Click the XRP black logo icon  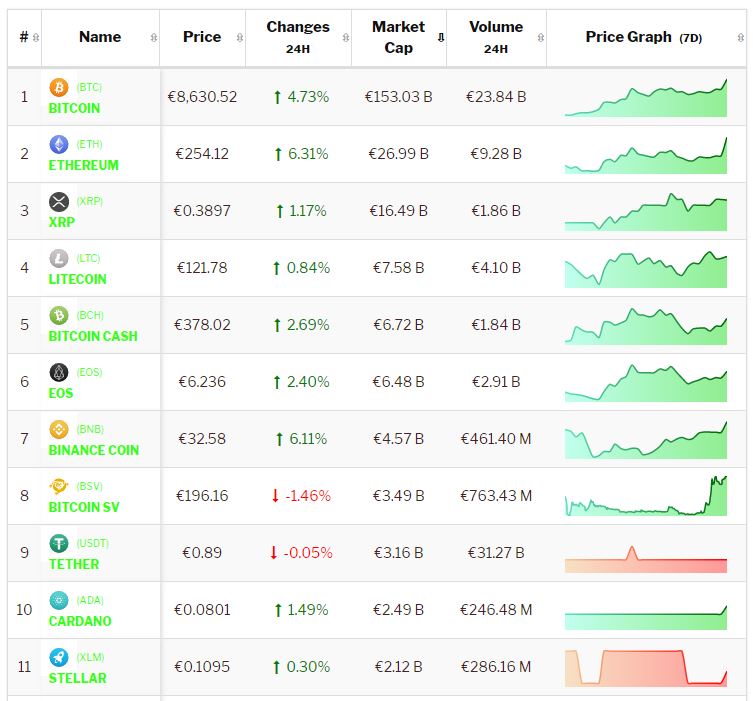pos(59,202)
